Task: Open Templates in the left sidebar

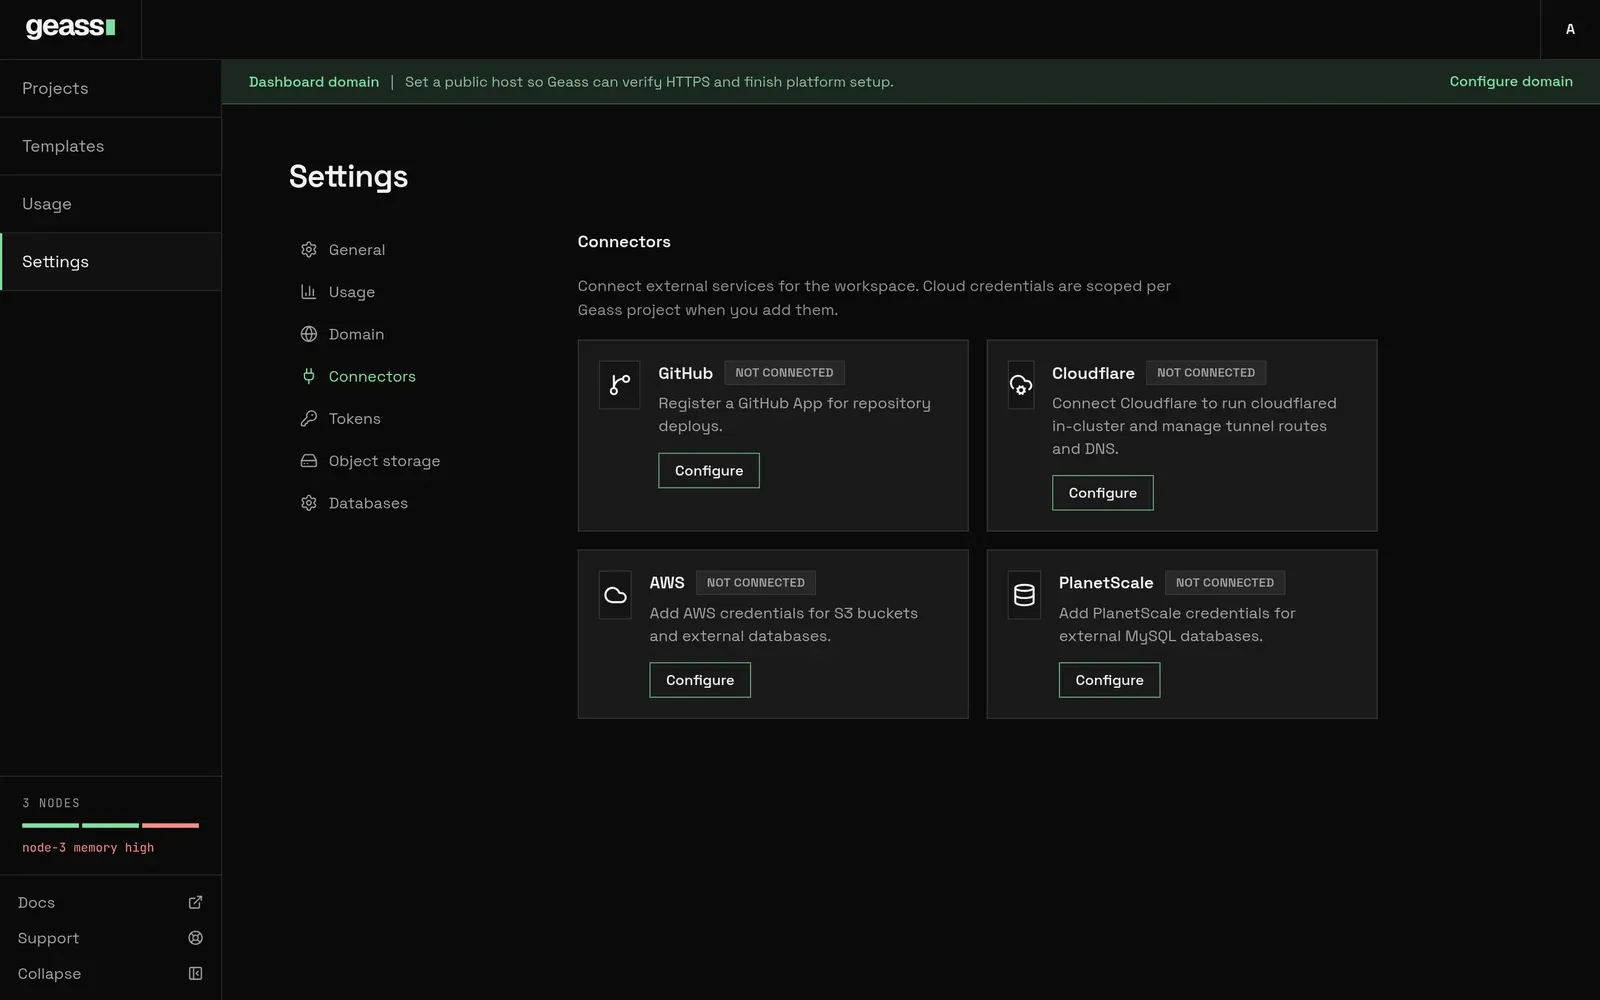Action: pyautogui.click(x=110, y=146)
